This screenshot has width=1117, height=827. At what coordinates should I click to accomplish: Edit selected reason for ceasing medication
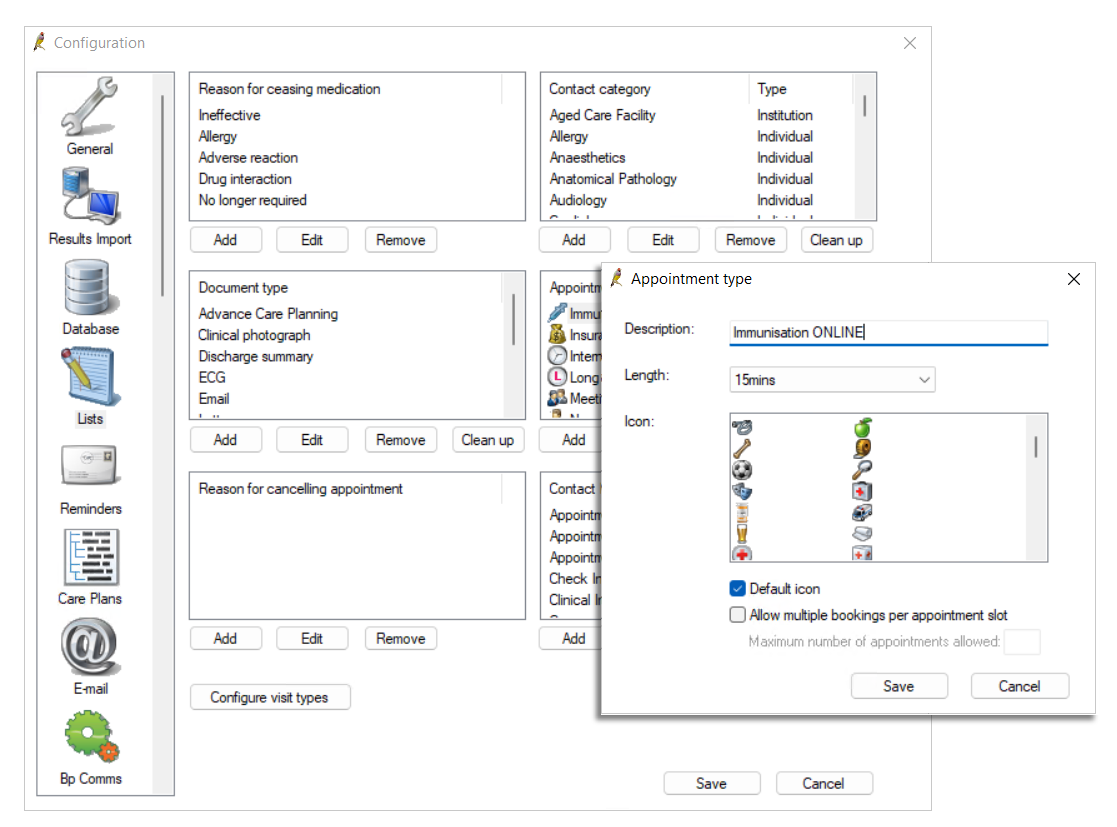tap(312, 240)
